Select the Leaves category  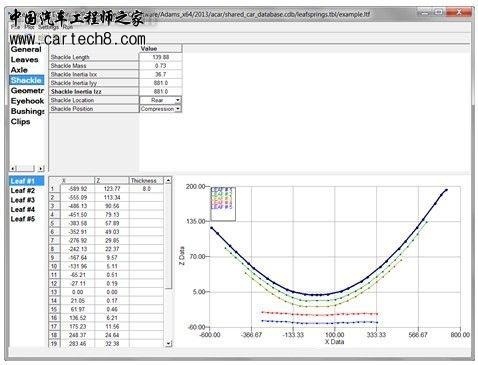coord(24,60)
